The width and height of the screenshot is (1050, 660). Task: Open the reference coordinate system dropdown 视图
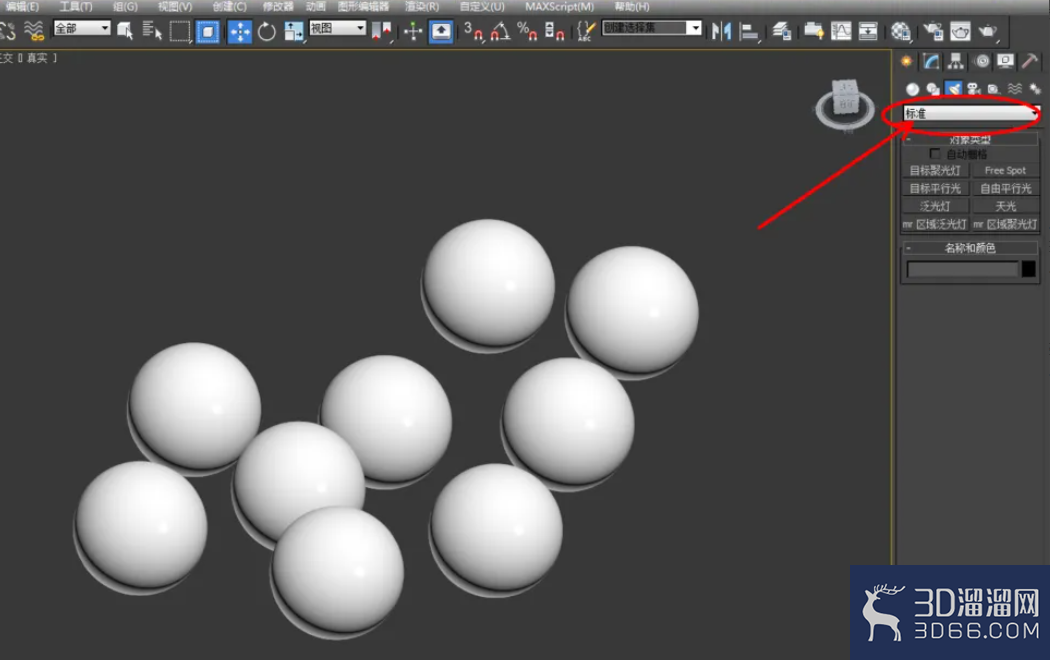click(x=338, y=28)
